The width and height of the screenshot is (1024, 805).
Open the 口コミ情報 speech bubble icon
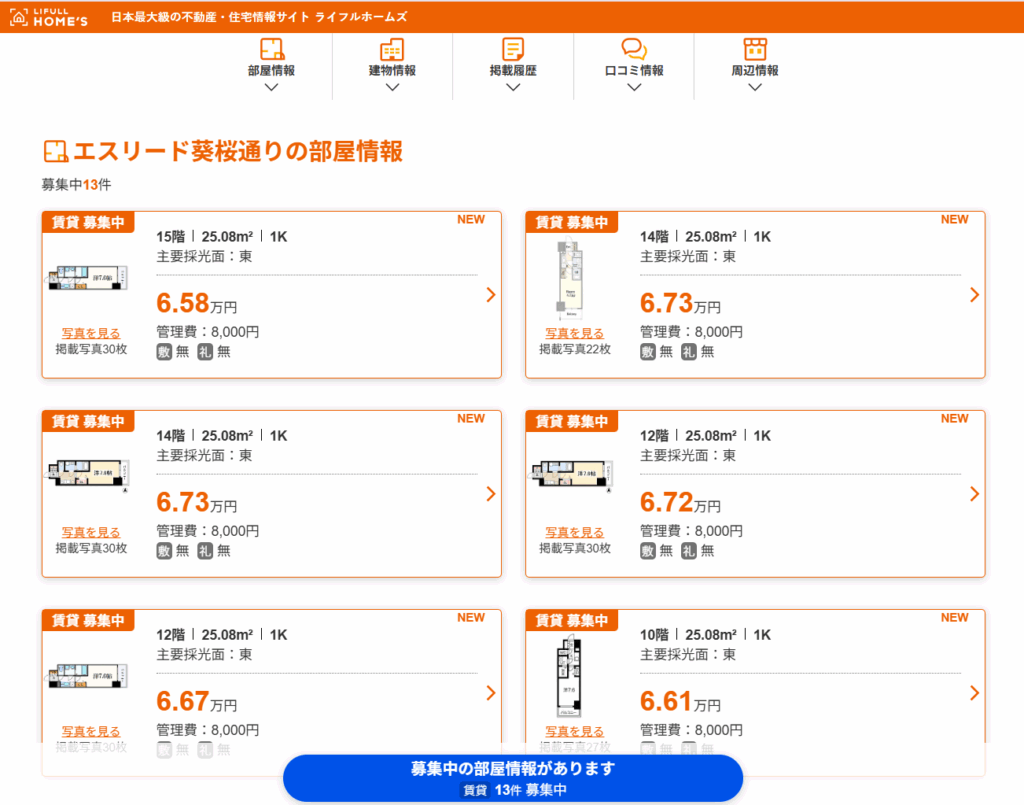(x=634, y=49)
